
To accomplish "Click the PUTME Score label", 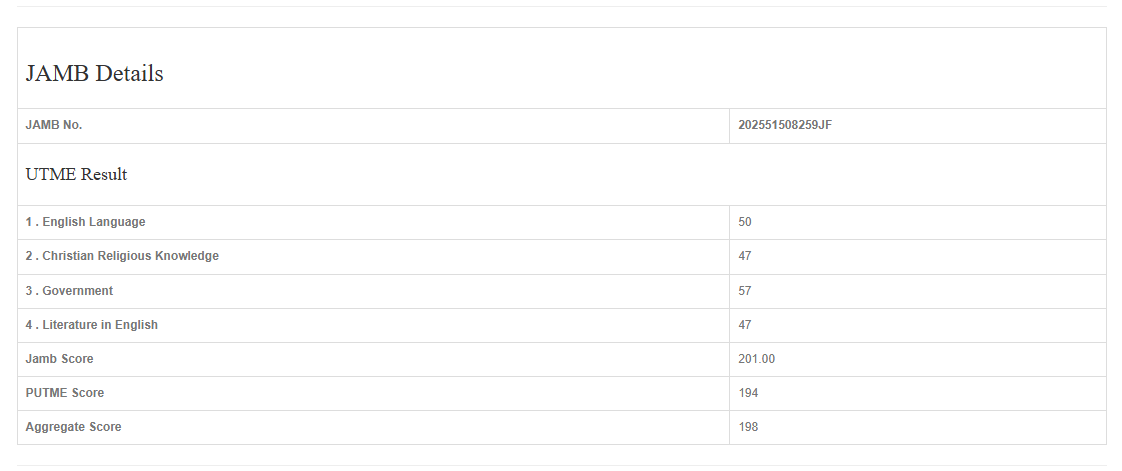I will [x=64, y=393].
